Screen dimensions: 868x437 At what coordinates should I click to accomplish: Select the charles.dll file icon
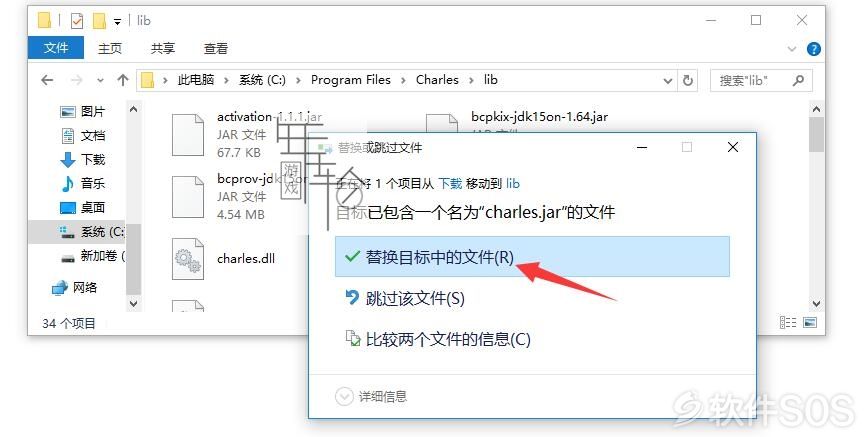[188, 259]
